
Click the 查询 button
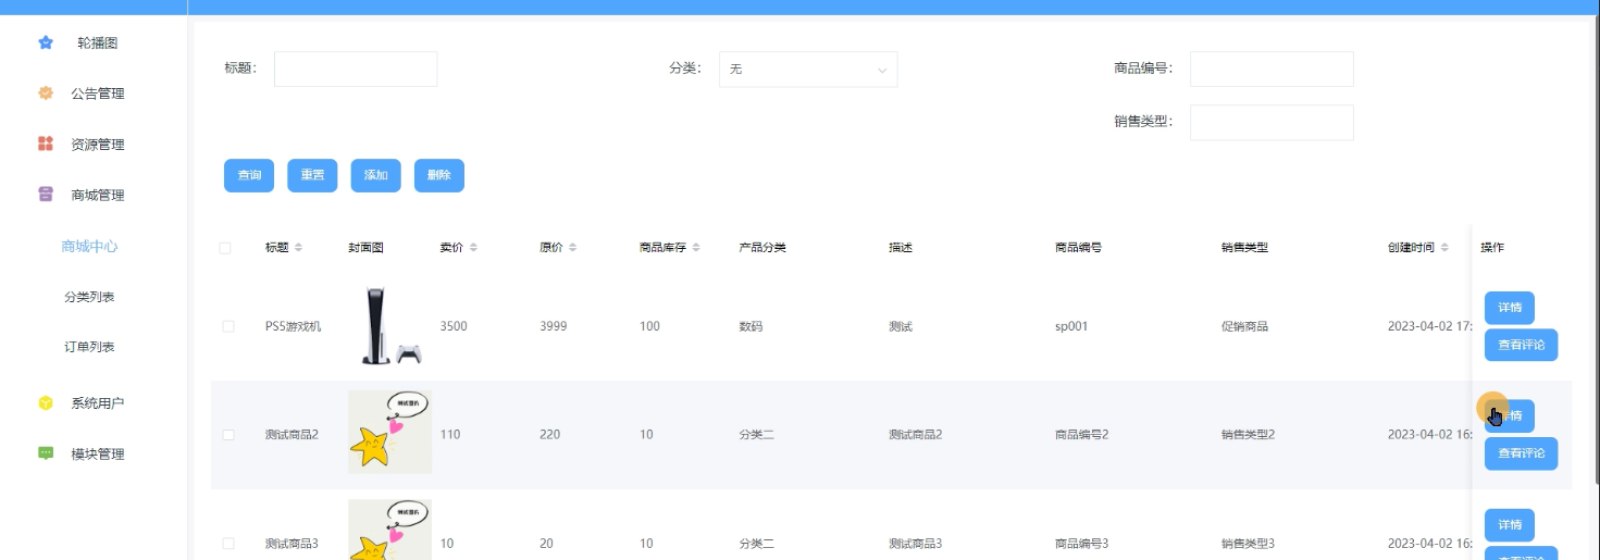click(x=249, y=175)
